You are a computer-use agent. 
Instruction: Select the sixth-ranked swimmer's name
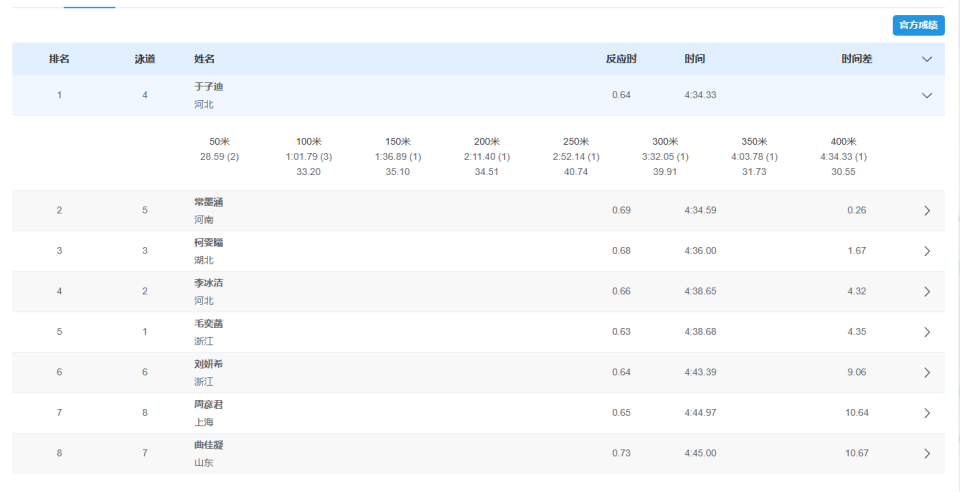(x=209, y=364)
